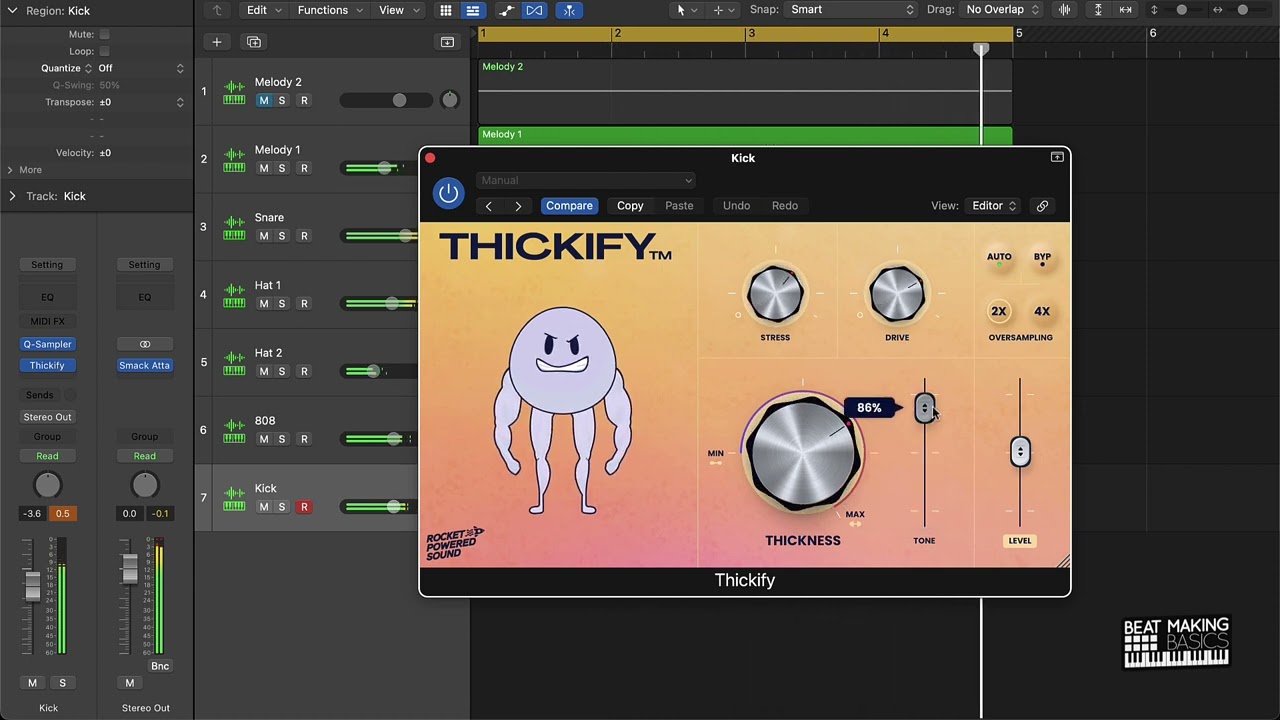The height and width of the screenshot is (720, 1280).
Task: Click the DRIVE knob
Action: [897, 295]
